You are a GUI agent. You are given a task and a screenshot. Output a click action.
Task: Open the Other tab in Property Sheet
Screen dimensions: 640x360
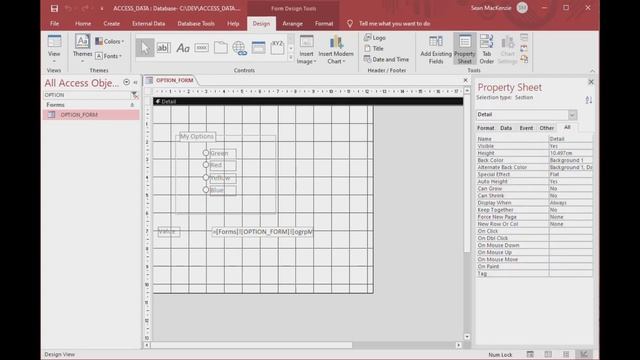(547, 128)
